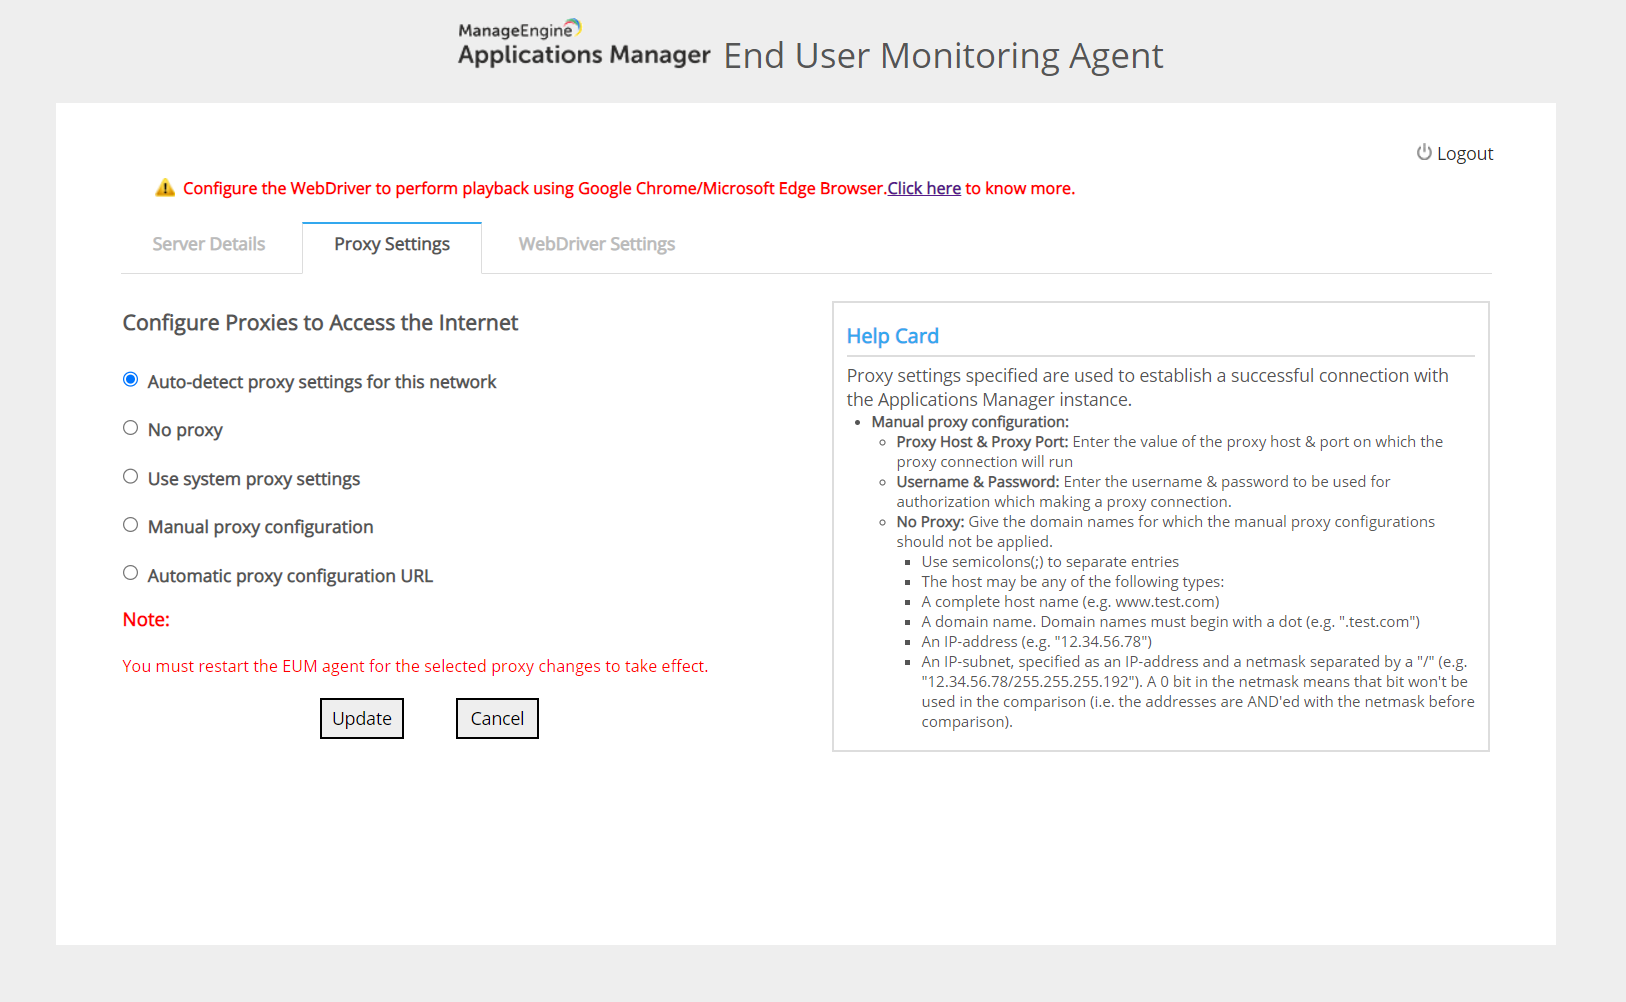The image size is (1626, 1002).
Task: Click the power icon beside Logout
Action: [1424, 152]
